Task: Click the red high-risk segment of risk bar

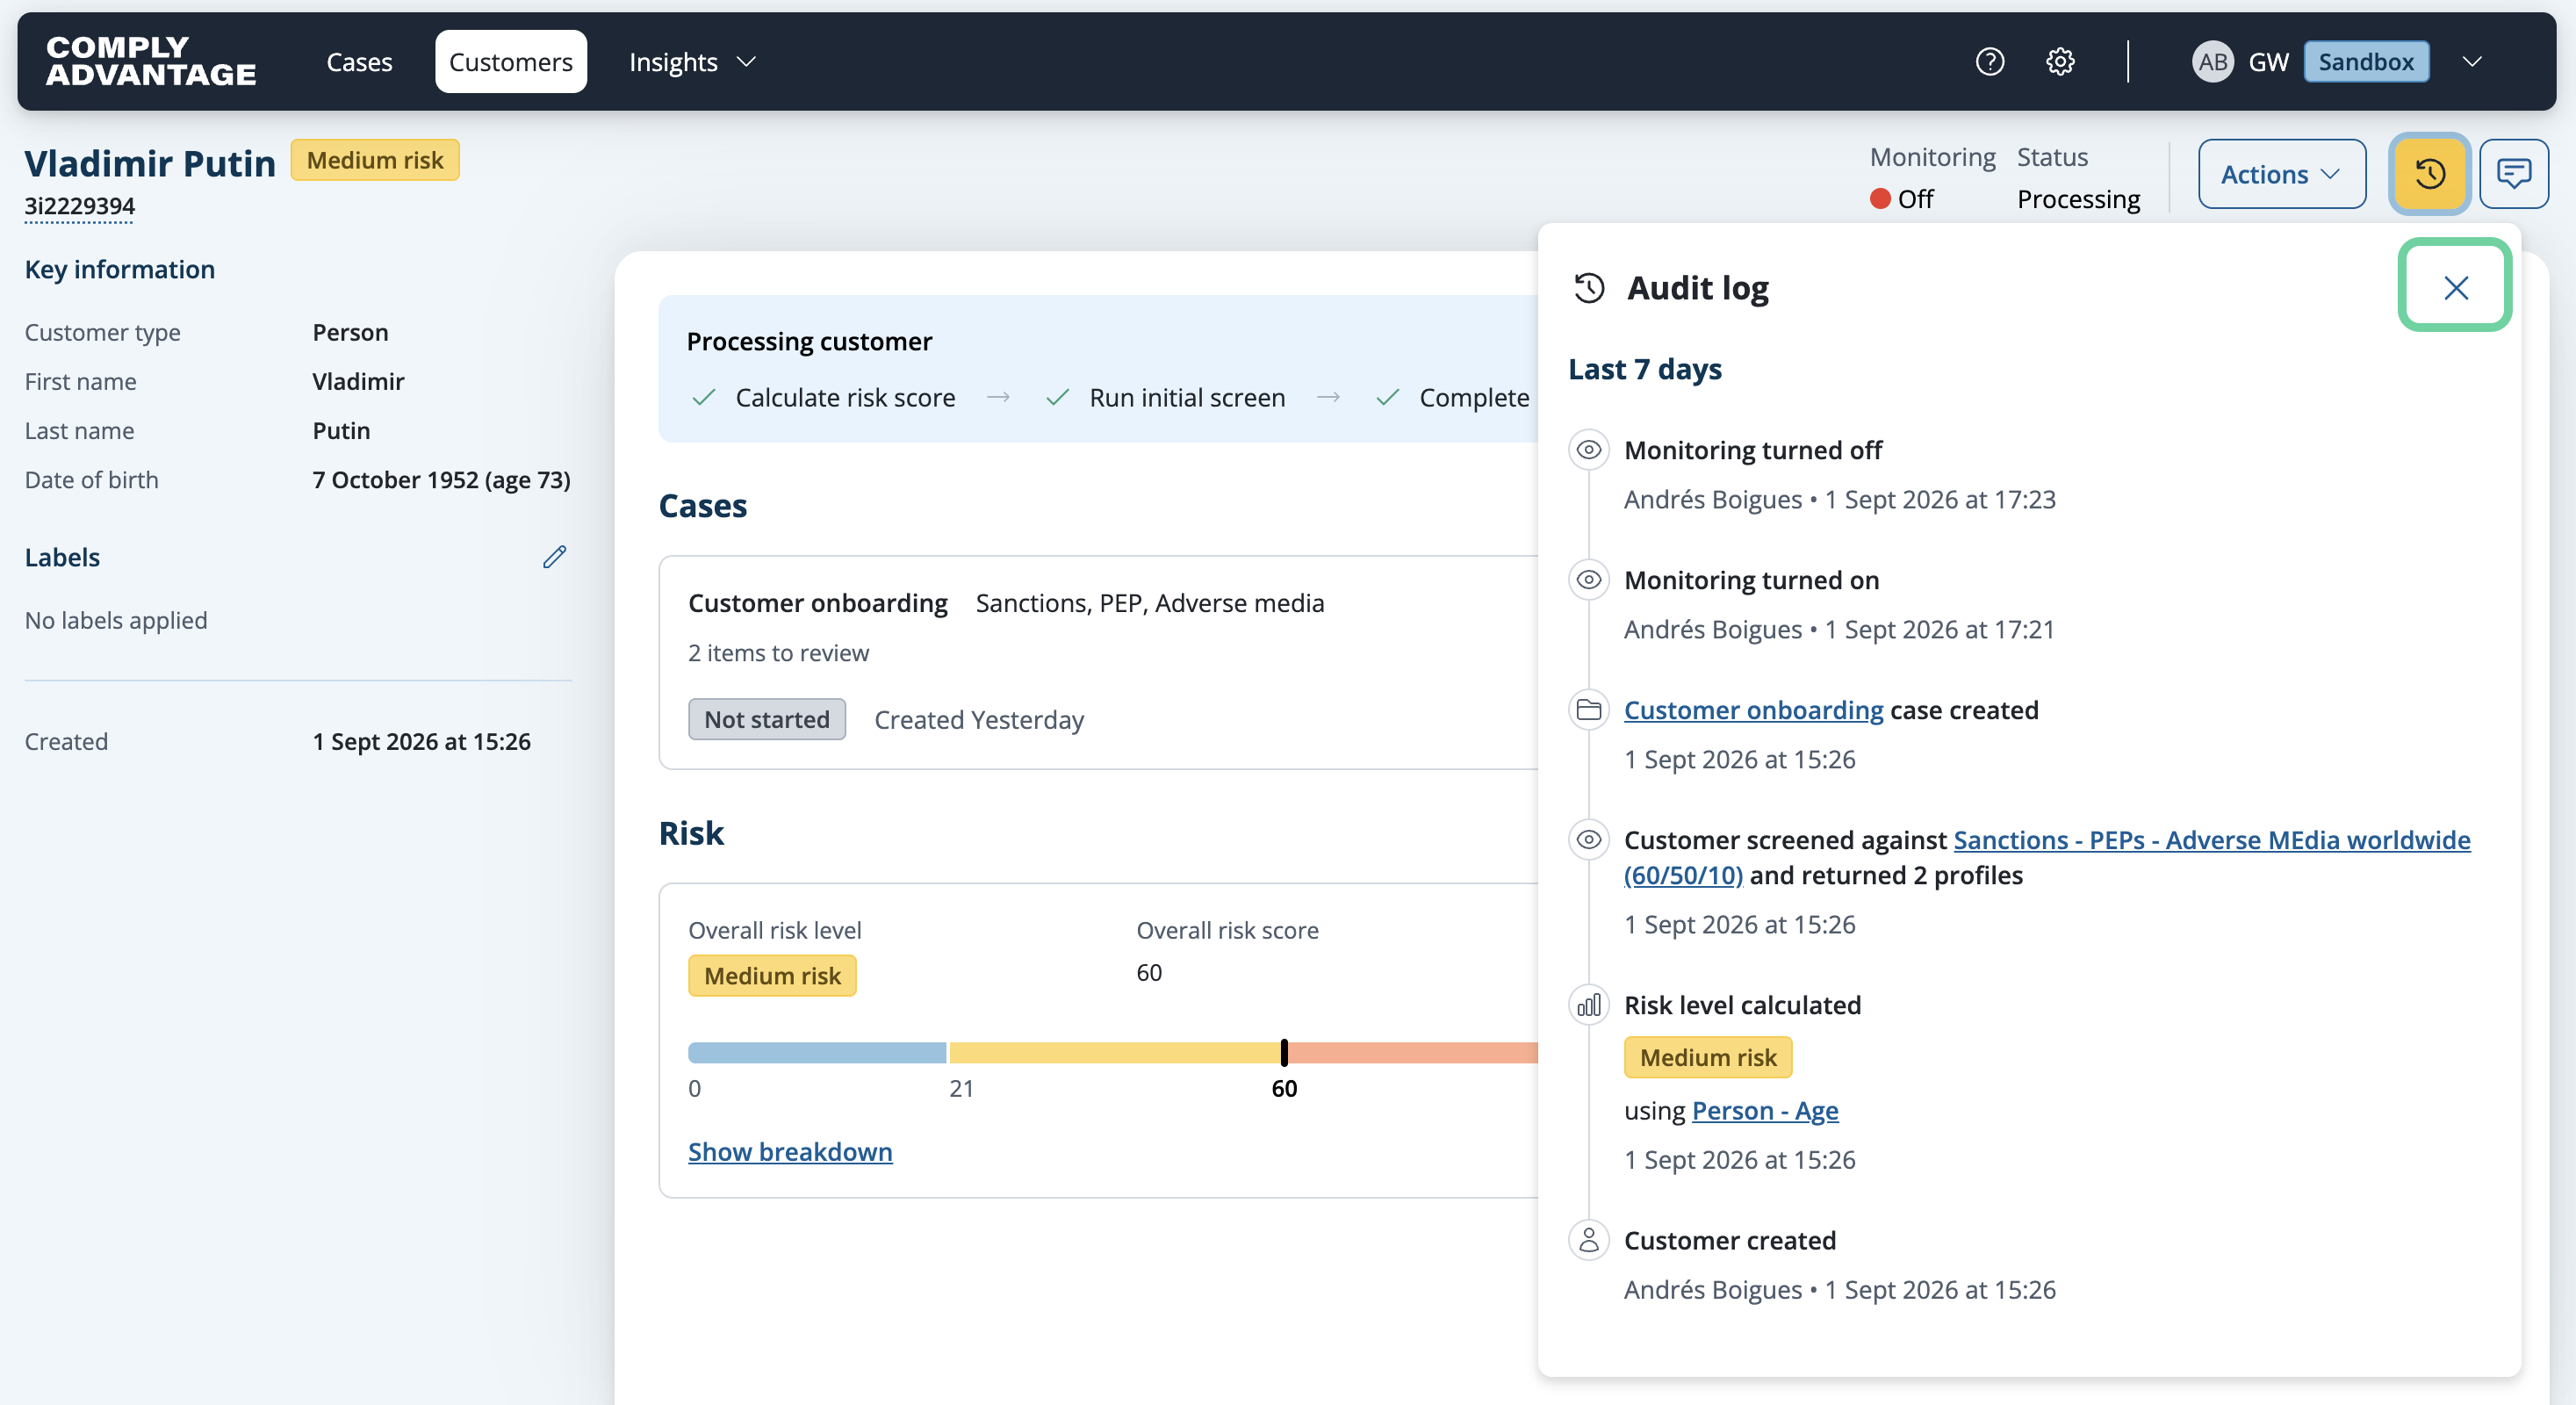Action: 1413,1052
